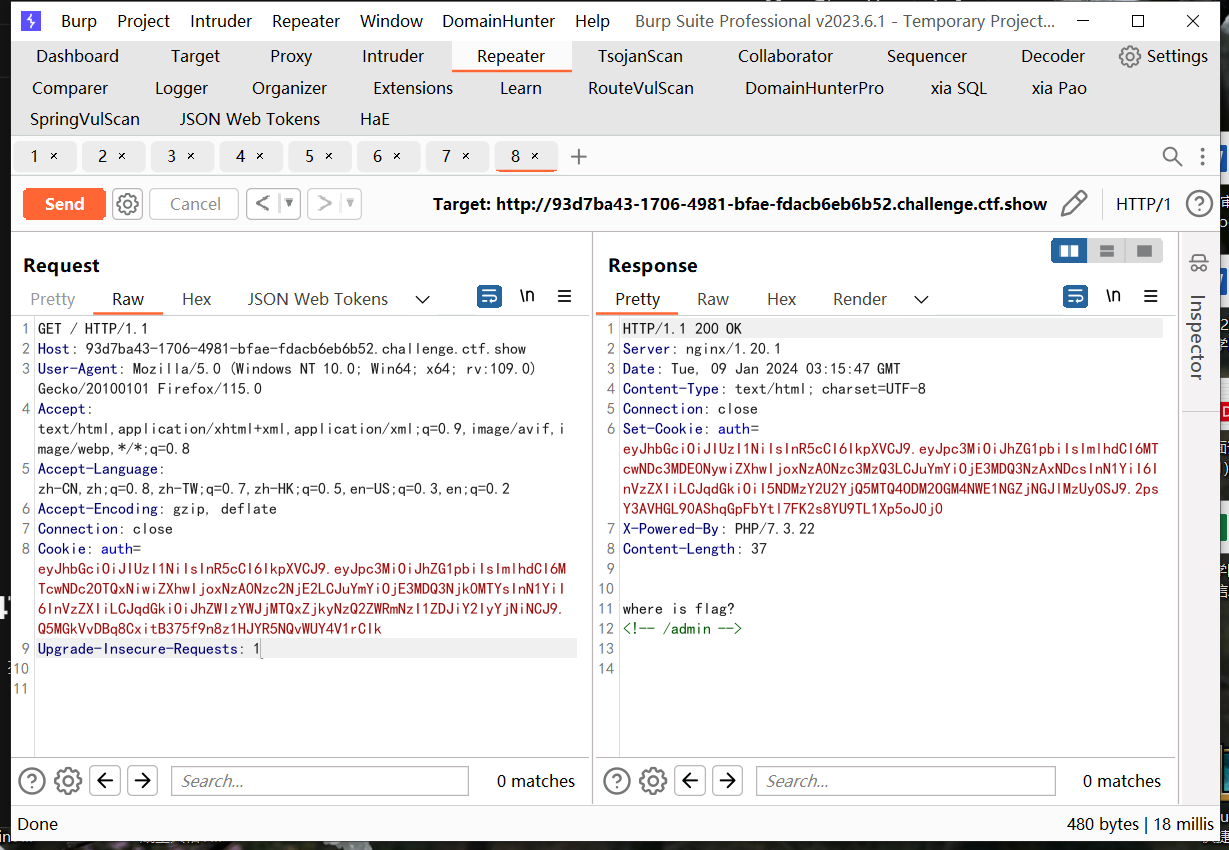The image size is (1229, 850).
Task: Open Settings with gear icon
Action: [x=1163, y=56]
